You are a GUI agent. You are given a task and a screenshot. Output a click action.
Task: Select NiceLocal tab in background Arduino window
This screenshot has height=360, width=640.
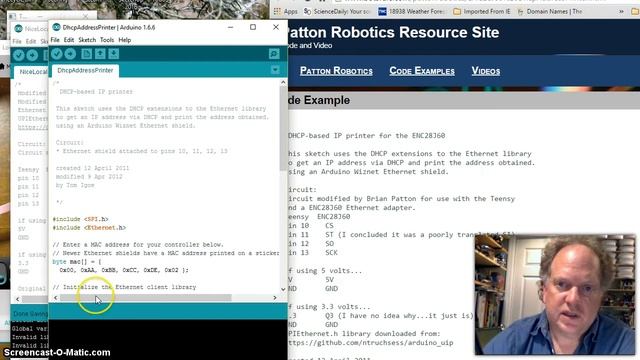[33, 72]
